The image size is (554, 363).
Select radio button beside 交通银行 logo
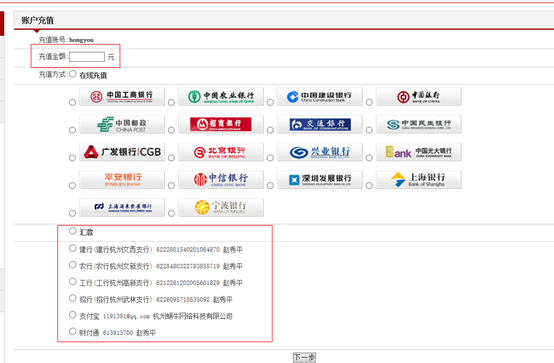coord(270,130)
